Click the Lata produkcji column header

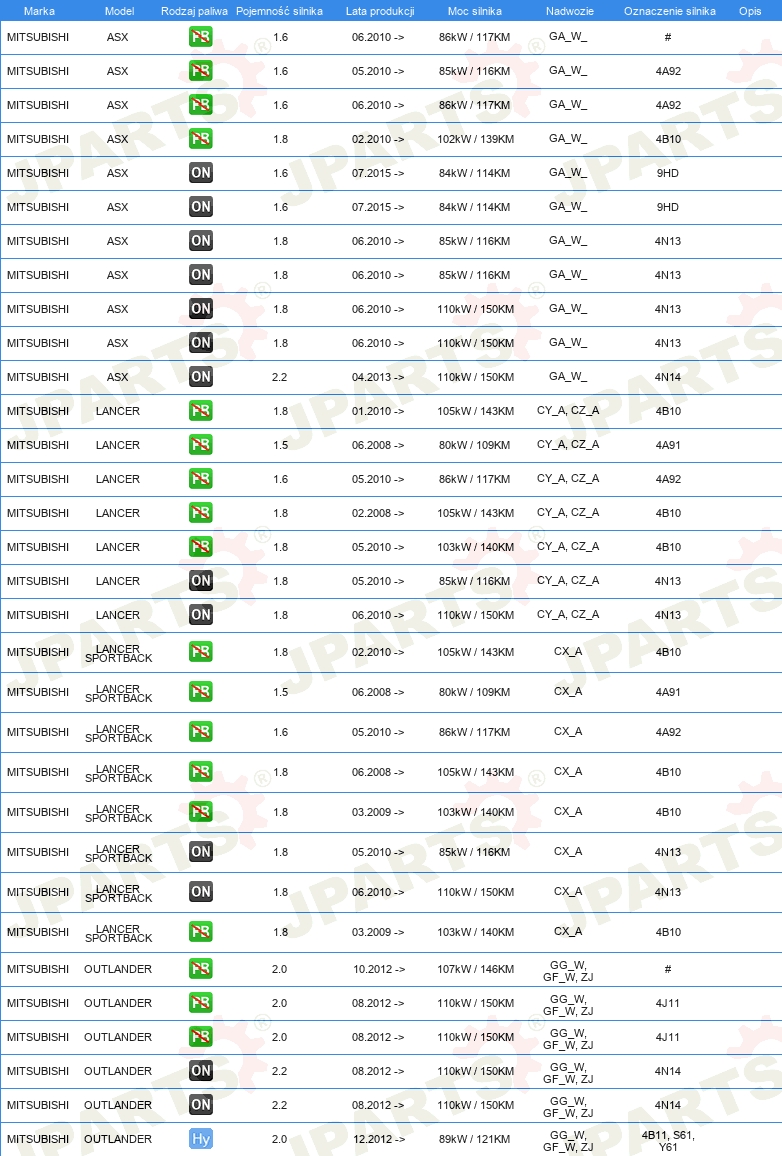(x=380, y=11)
